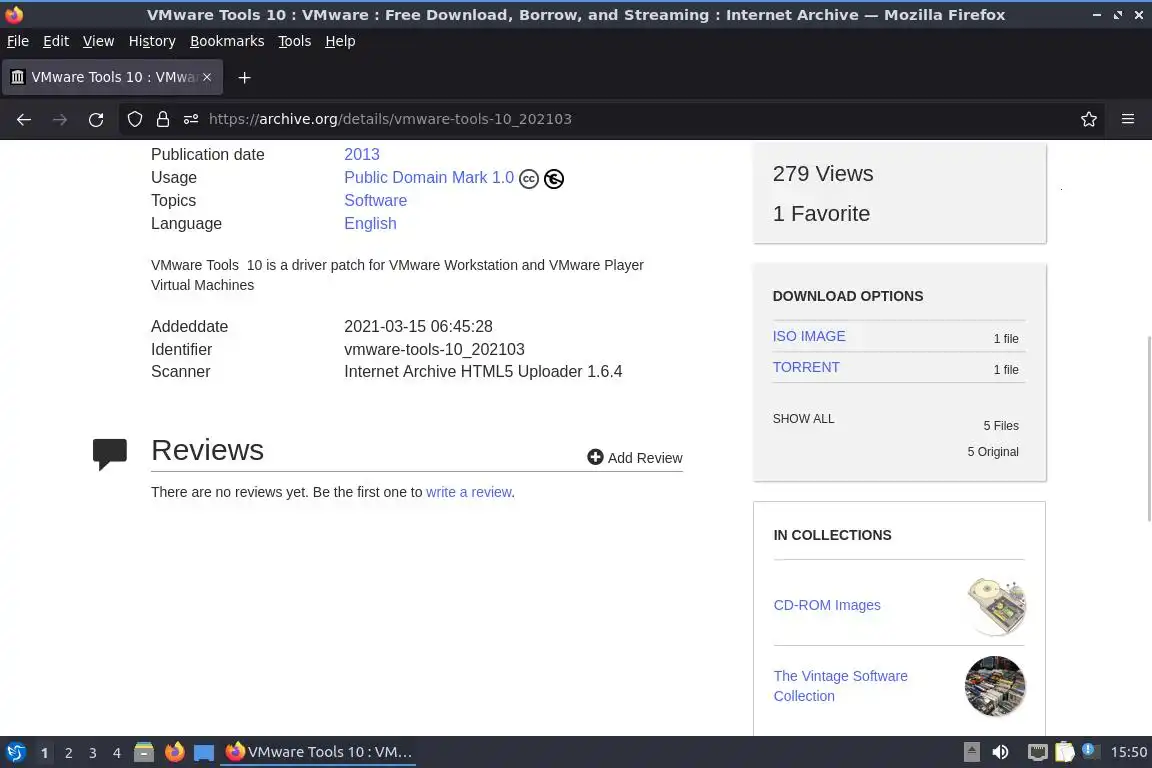Open the Public Domain Mark 1.0 link
Viewport: 1152px width, 768px height.
[429, 177]
